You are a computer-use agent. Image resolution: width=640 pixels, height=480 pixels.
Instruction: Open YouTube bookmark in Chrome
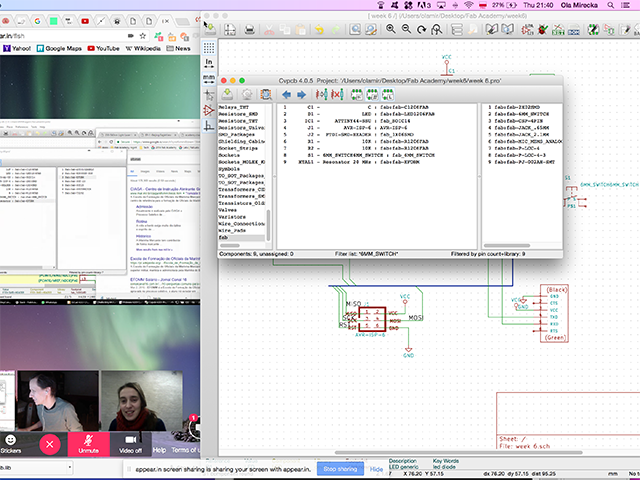tap(103, 49)
